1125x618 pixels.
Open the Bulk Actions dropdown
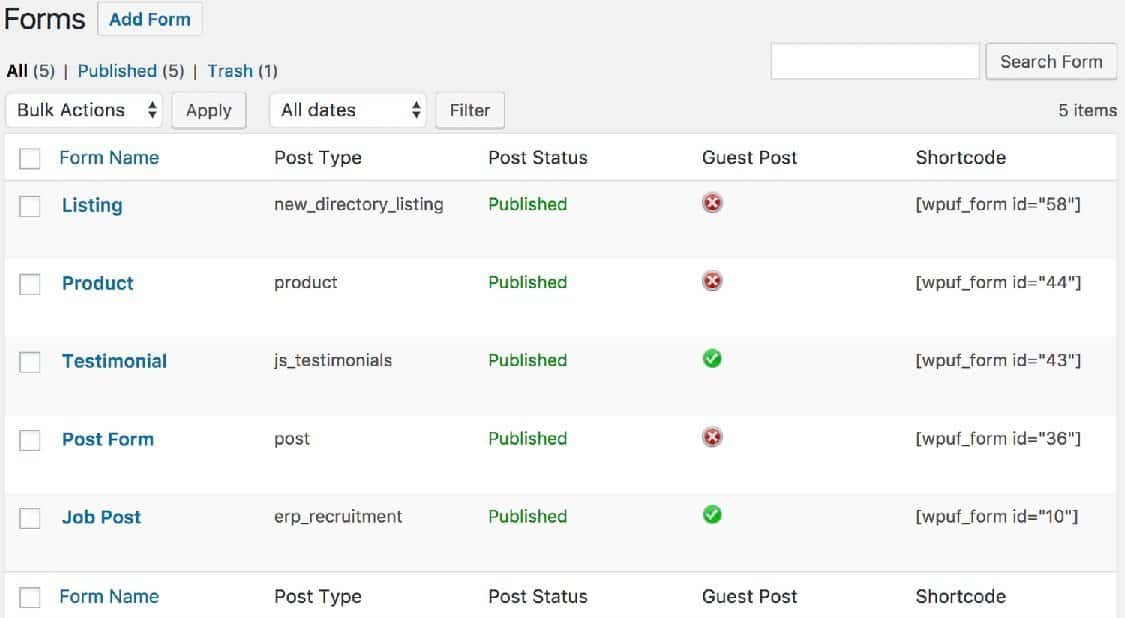[85, 110]
